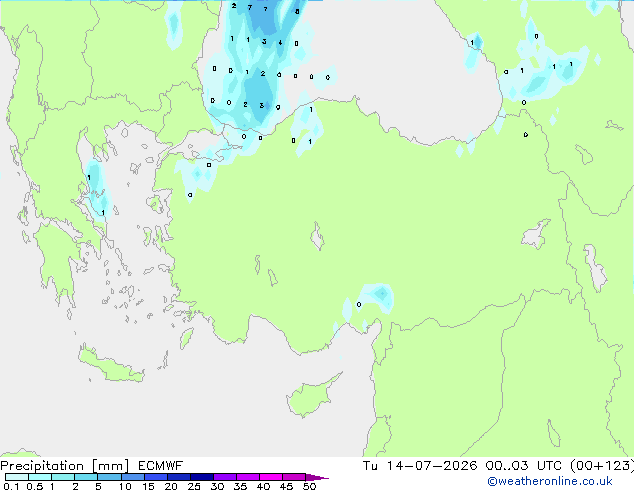The width and height of the screenshot is (634, 490).
Task: Click the above-50 arrow at legend end
Action: (x=317, y=477)
